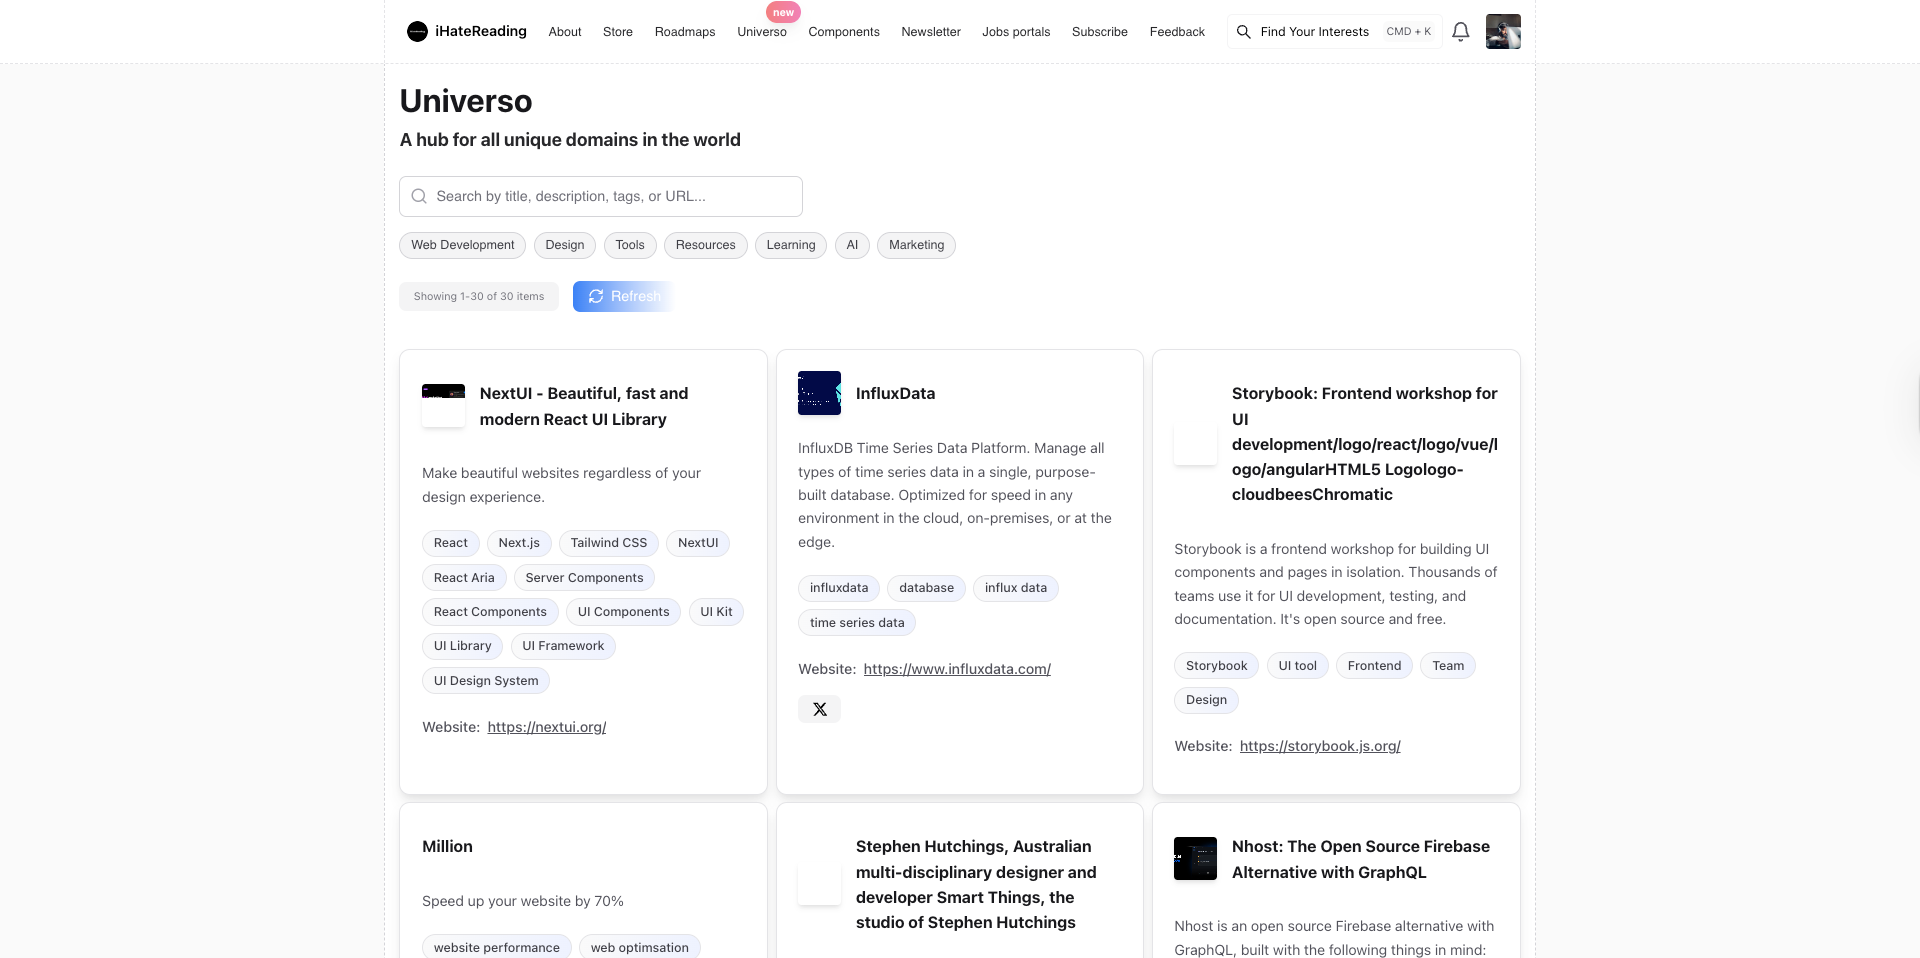
Task: Click Subscribe in the navbar
Action: tap(1100, 32)
